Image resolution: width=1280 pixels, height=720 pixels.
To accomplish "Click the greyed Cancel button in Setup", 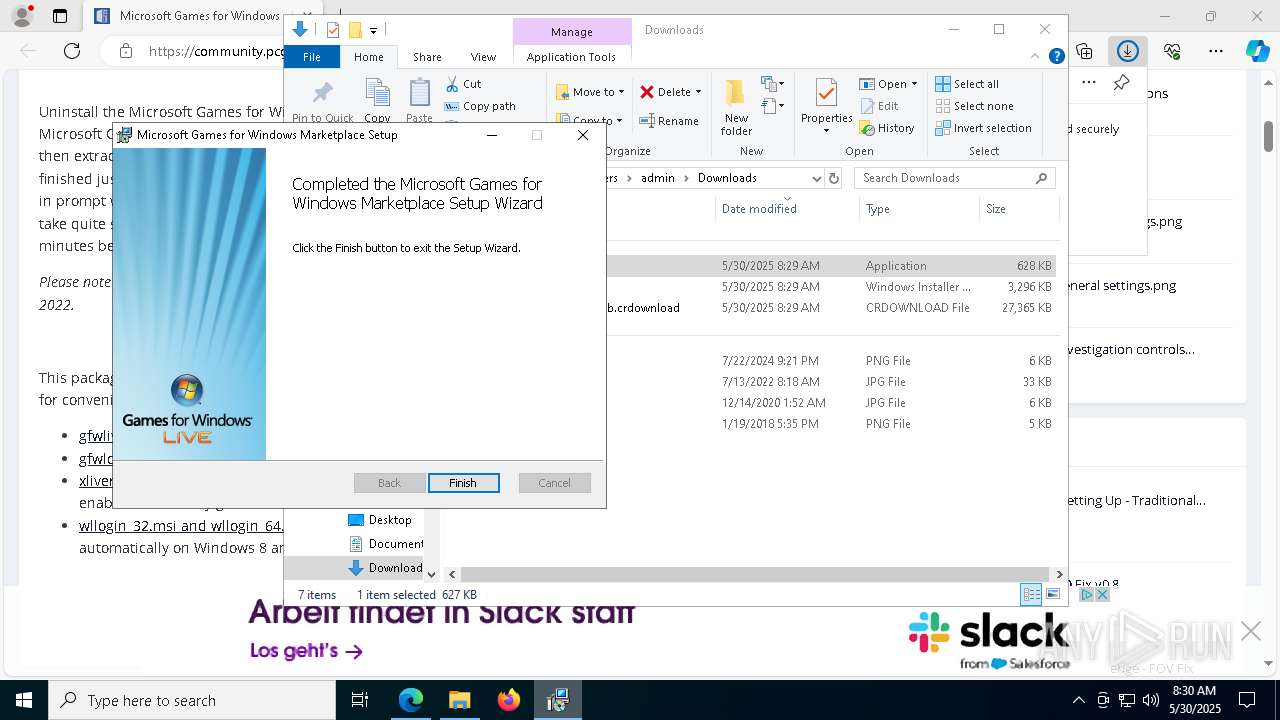I will 554,483.
